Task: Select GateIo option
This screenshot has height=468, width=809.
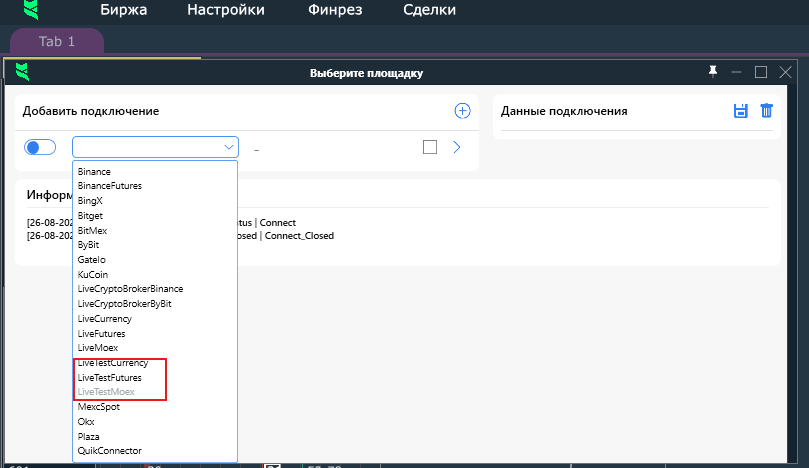Action: point(91,260)
